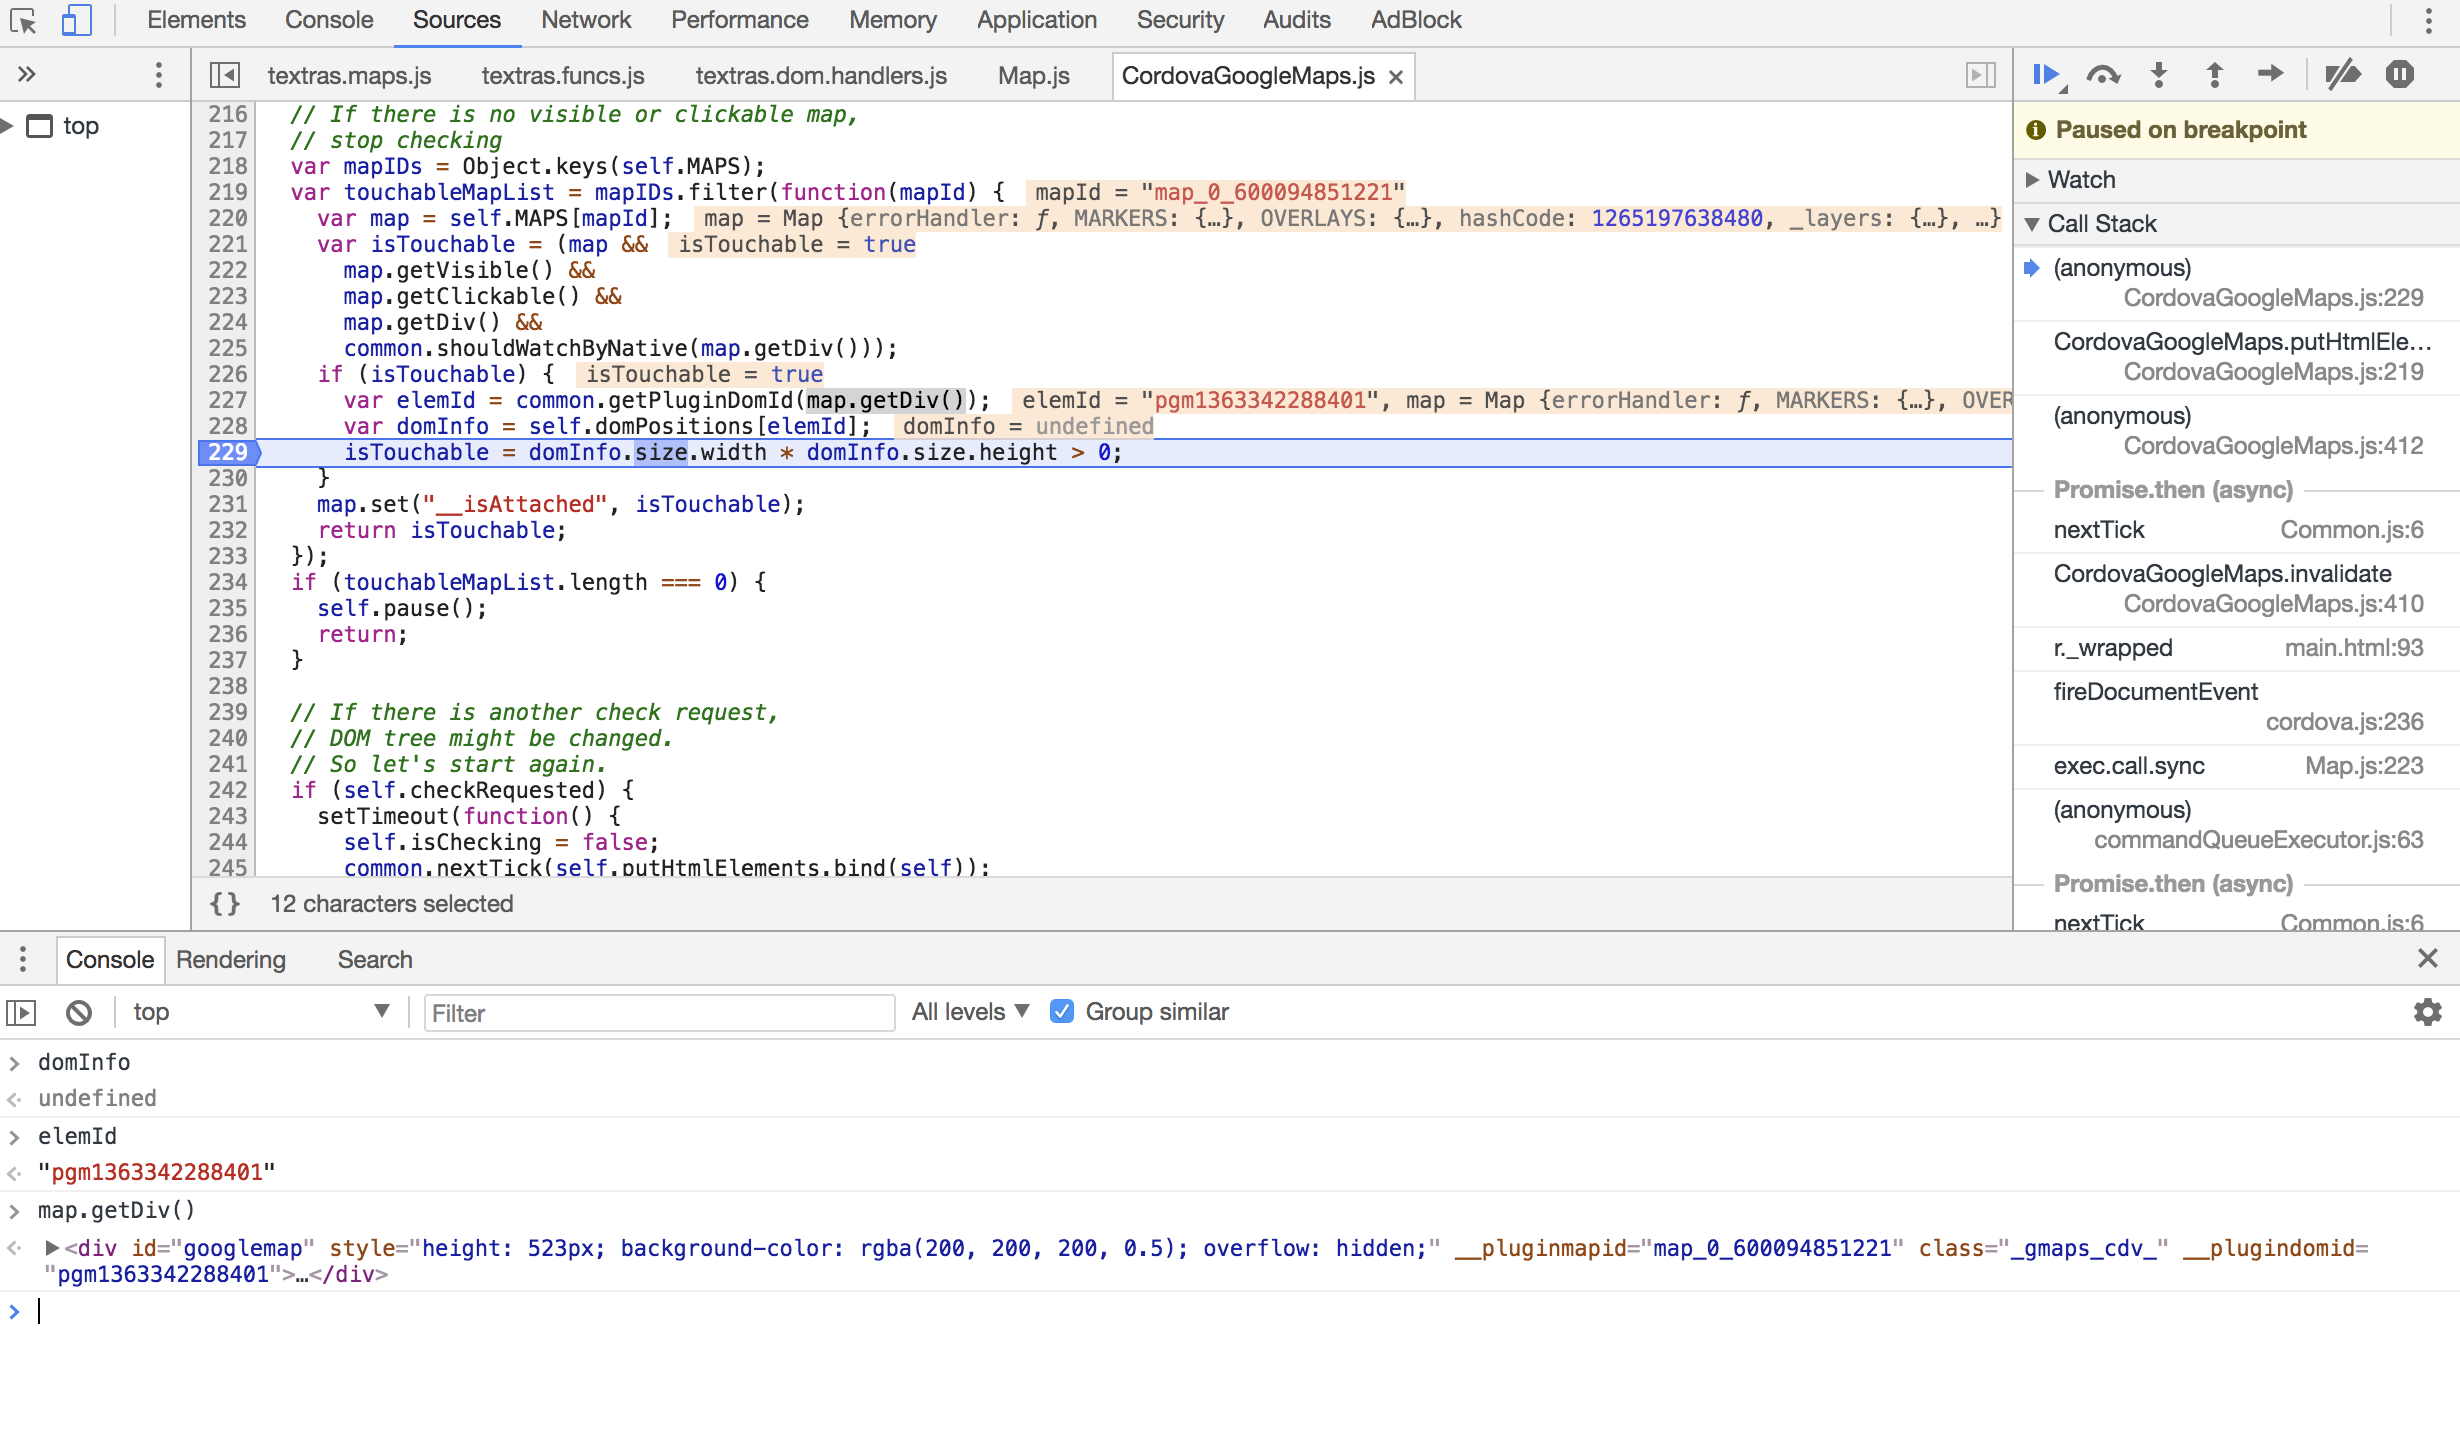Screen dimensions: 2460x1442
Task: Open console settings with the gear icon
Action: click(x=2427, y=1012)
